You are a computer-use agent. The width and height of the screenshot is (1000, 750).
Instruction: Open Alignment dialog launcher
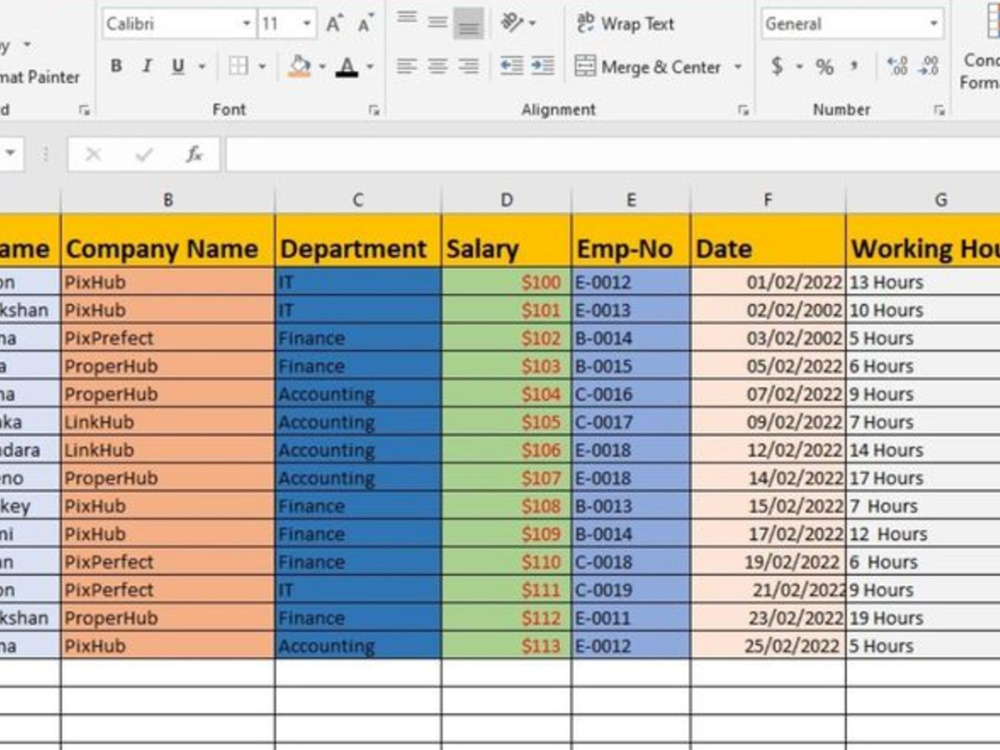(x=743, y=110)
